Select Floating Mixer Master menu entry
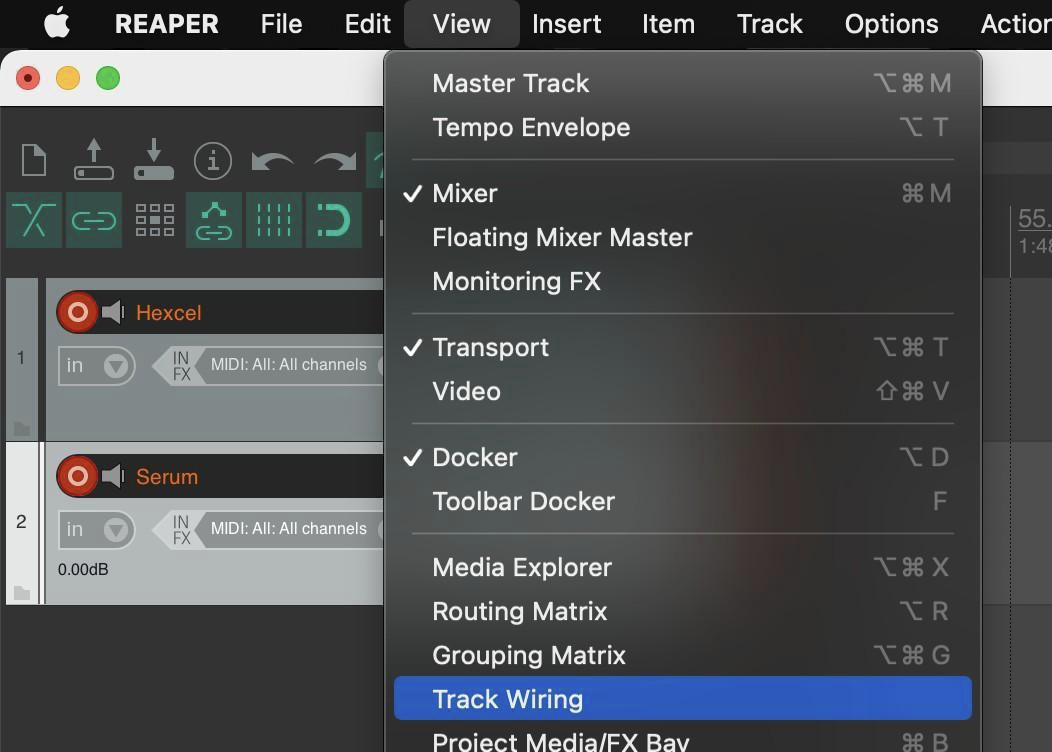This screenshot has height=752, width=1052. 683,237
